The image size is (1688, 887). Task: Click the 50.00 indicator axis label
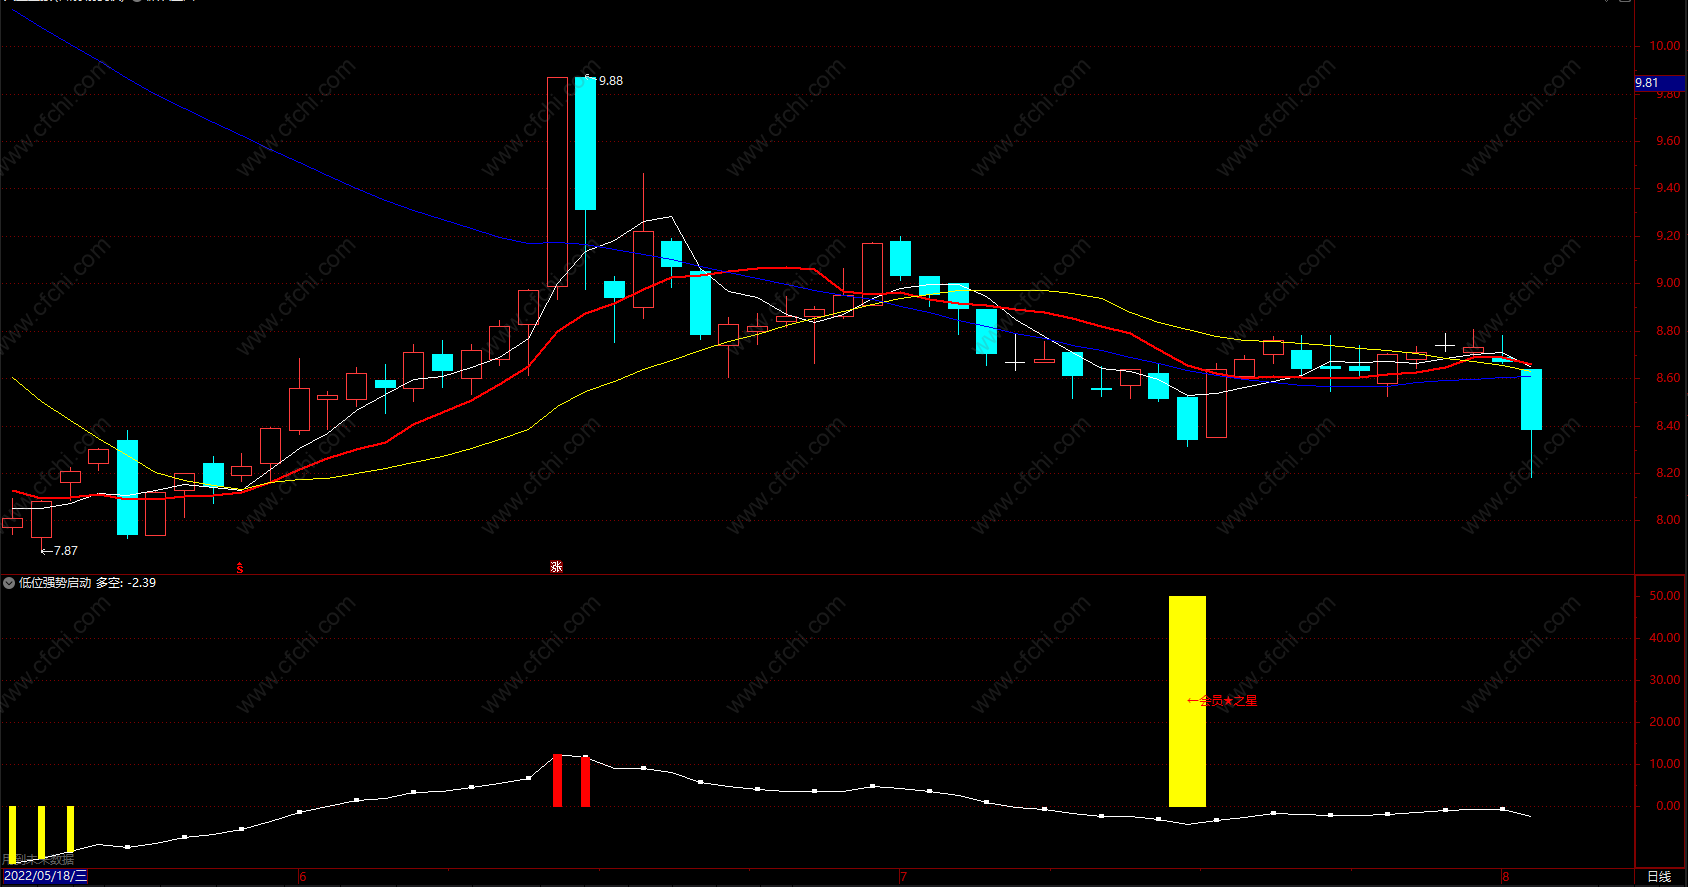coord(1666,596)
